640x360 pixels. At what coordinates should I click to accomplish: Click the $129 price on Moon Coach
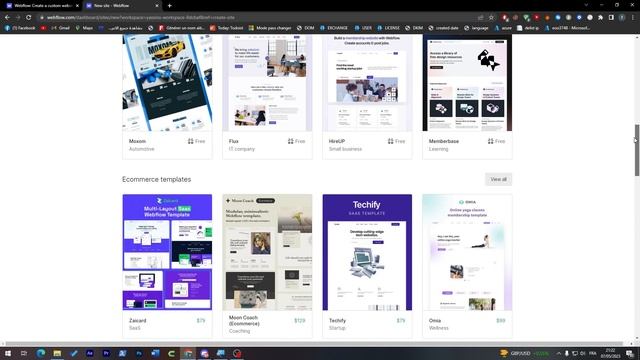tap(300, 320)
